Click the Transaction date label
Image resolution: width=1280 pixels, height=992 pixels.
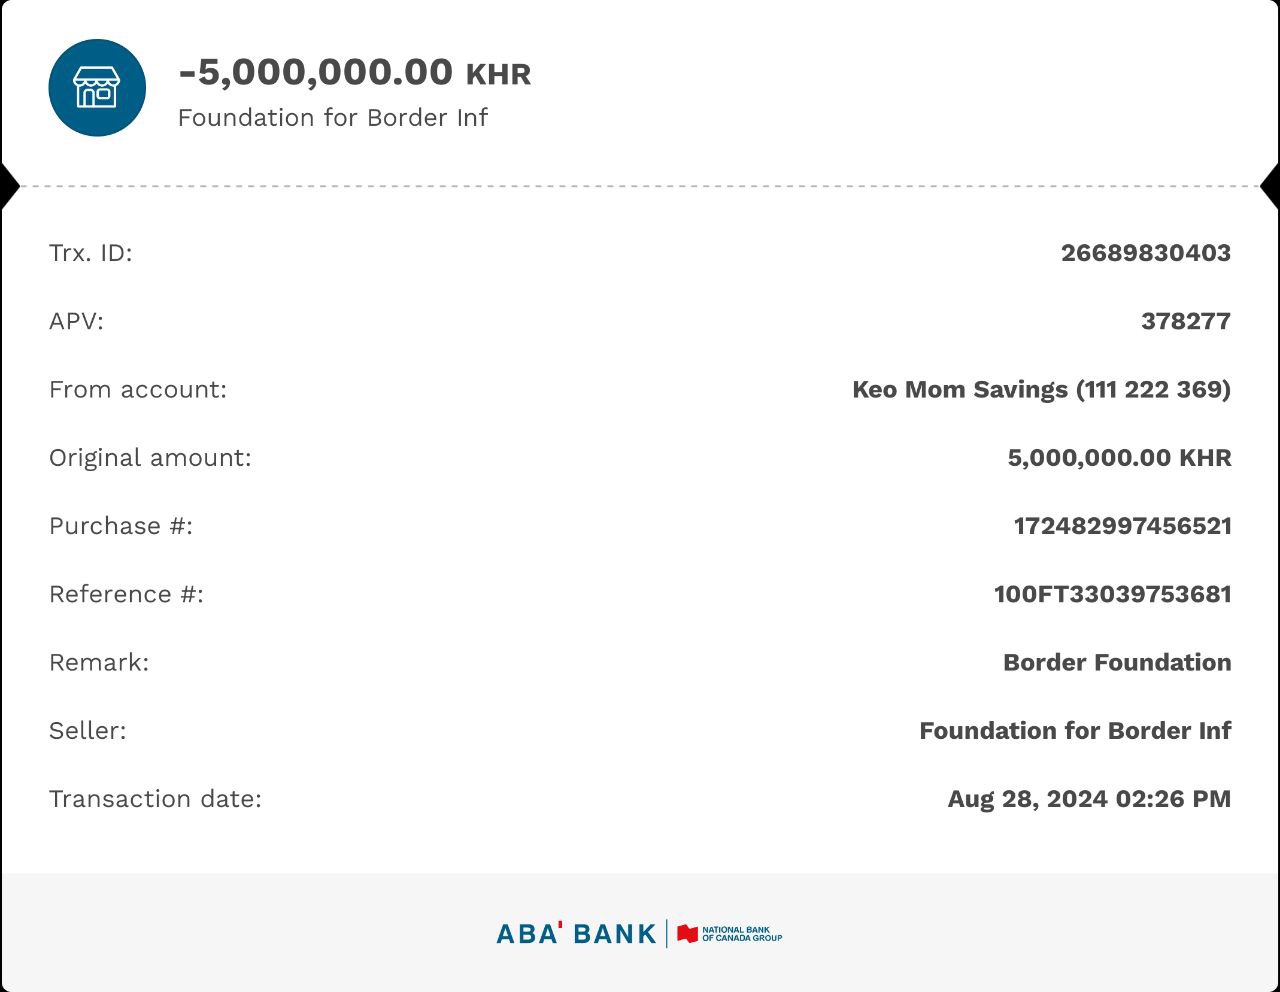tap(155, 799)
